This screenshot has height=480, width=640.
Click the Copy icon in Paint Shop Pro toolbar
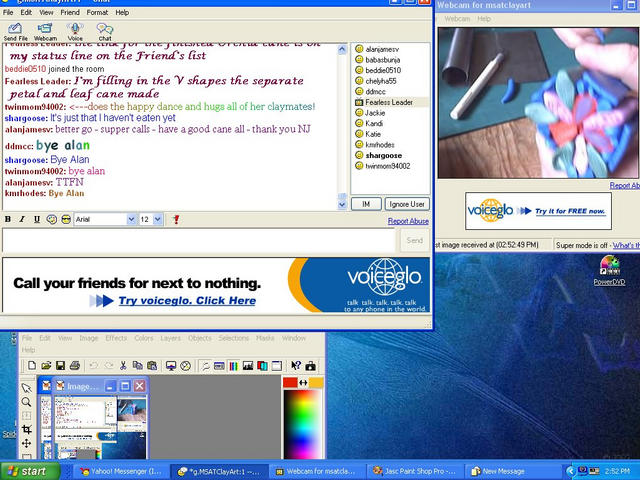point(138,366)
